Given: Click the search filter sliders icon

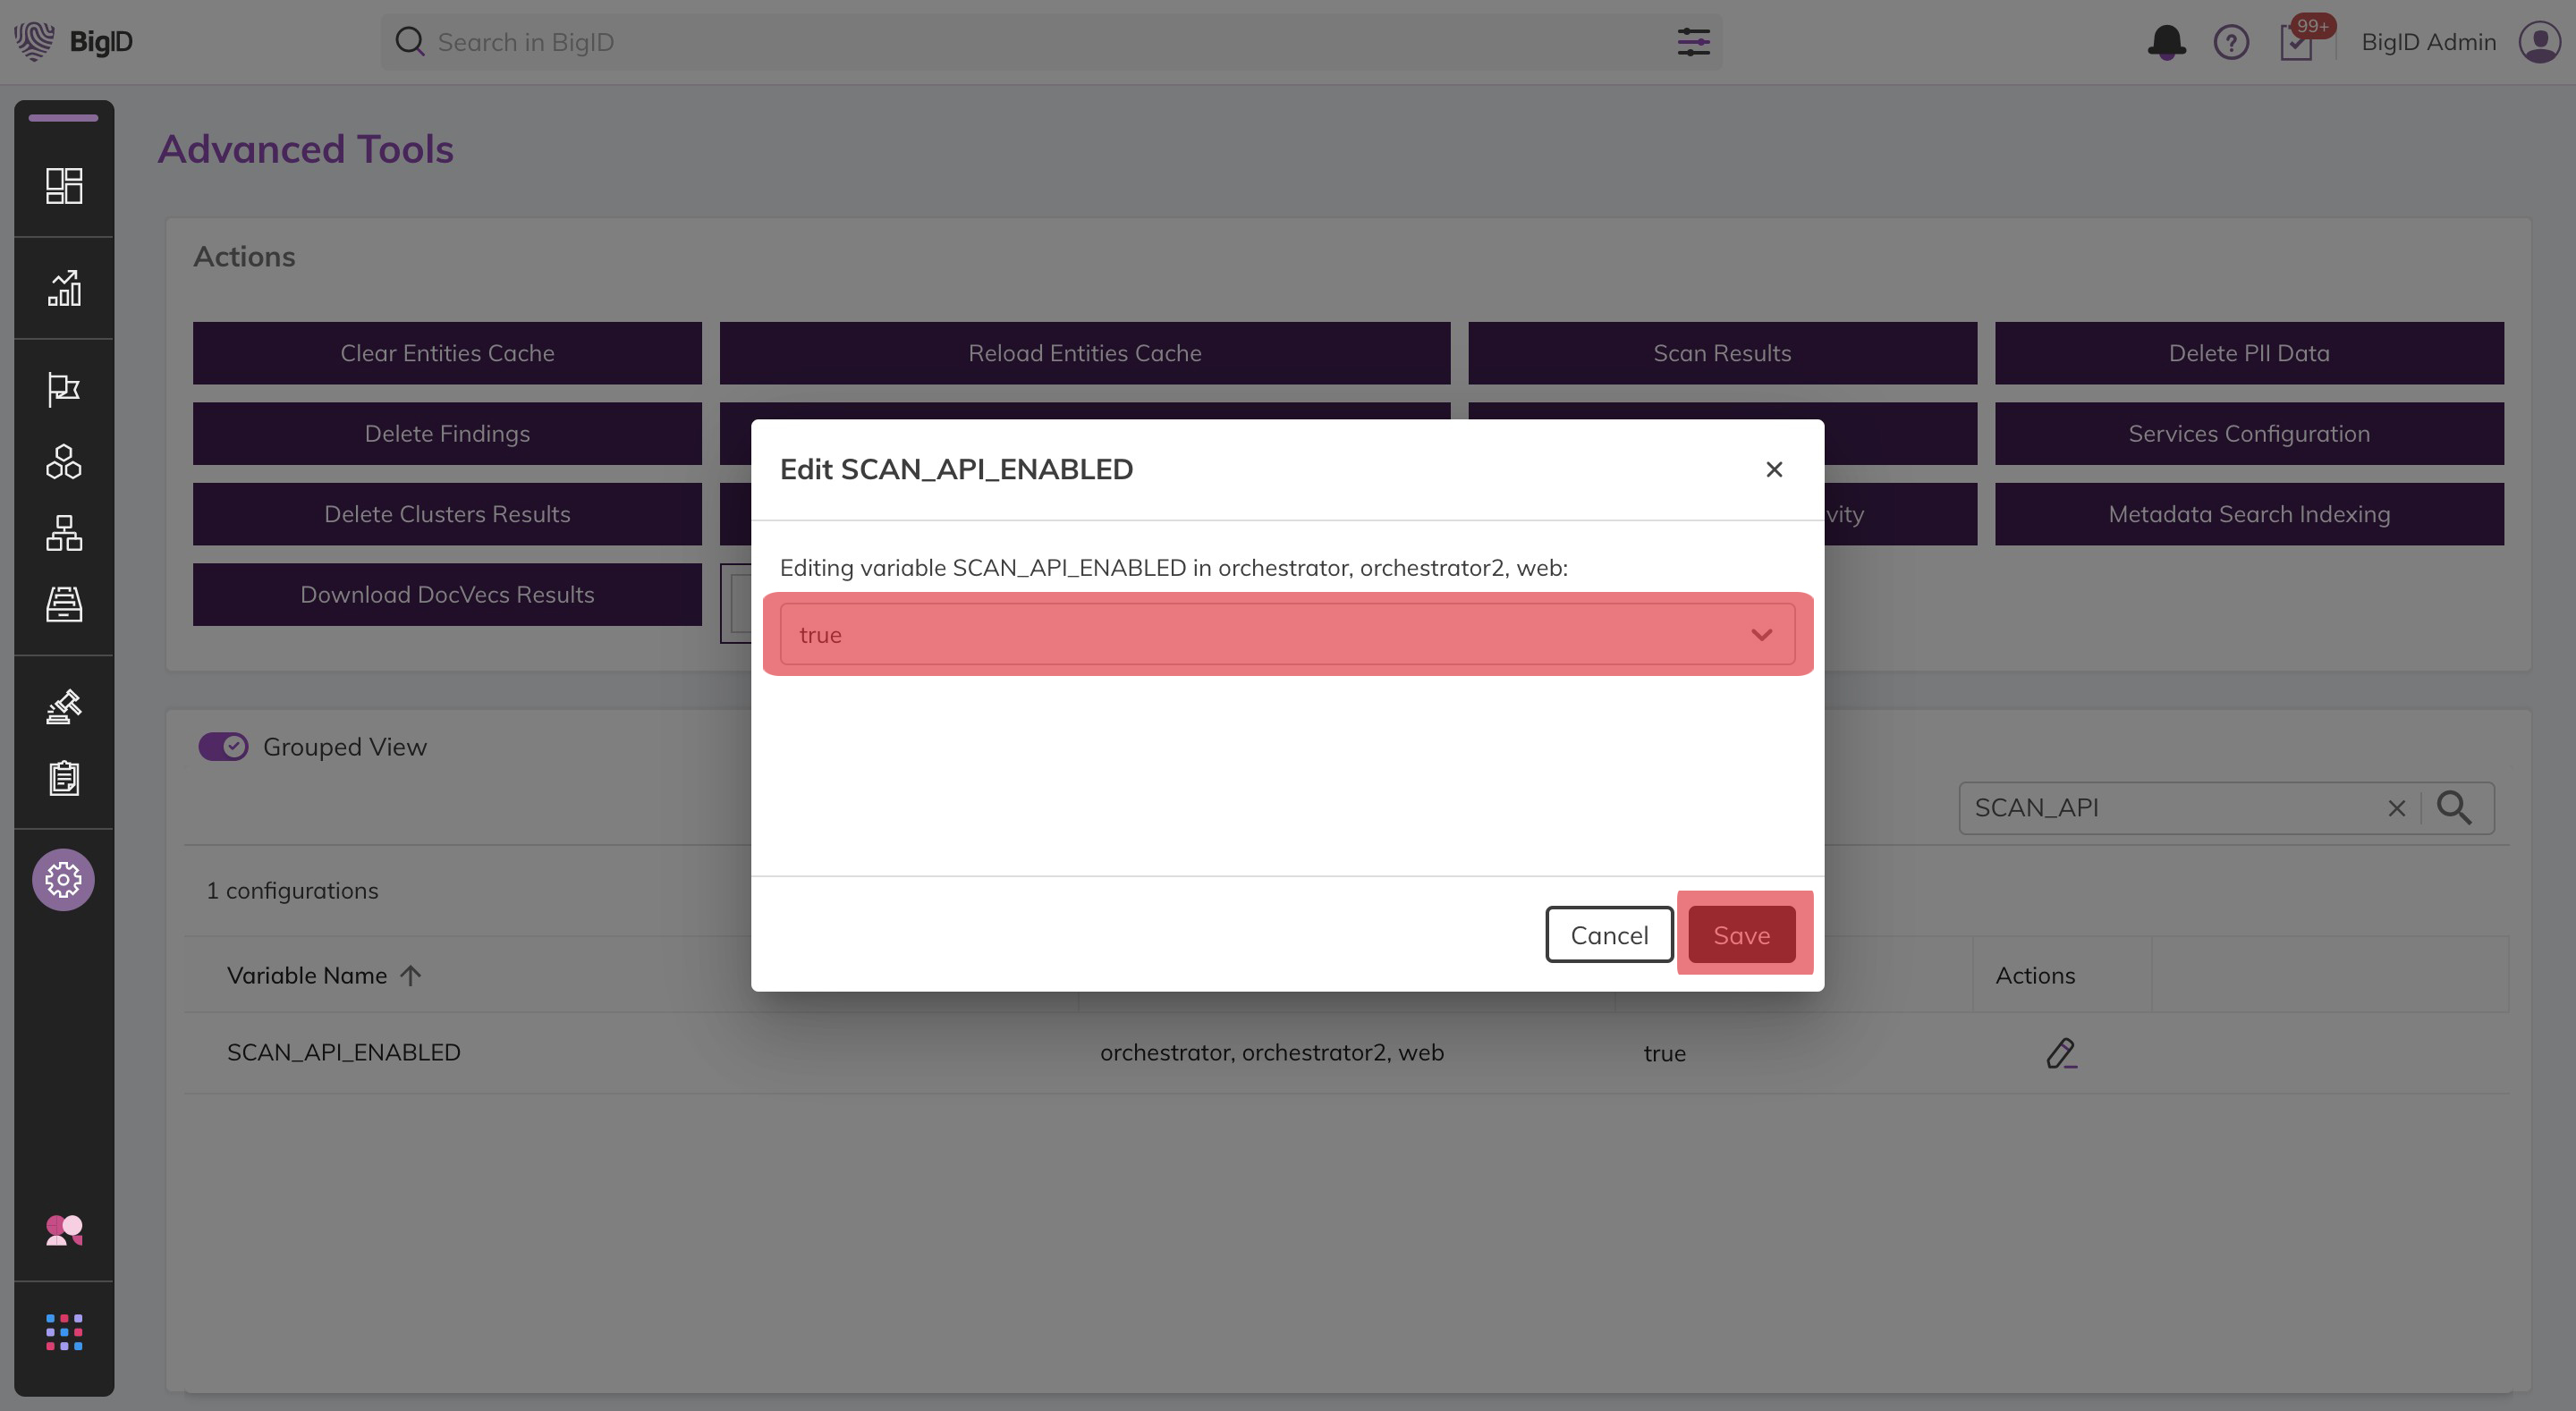Looking at the screenshot, I should 1693,42.
